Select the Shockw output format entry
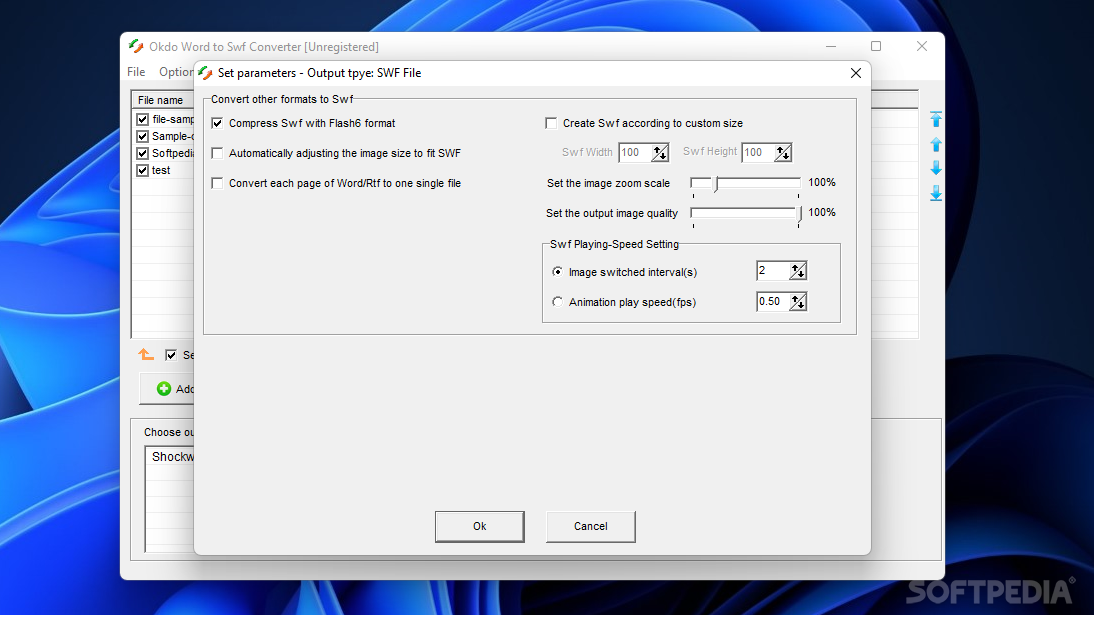The image size is (1094, 619). (x=172, y=457)
